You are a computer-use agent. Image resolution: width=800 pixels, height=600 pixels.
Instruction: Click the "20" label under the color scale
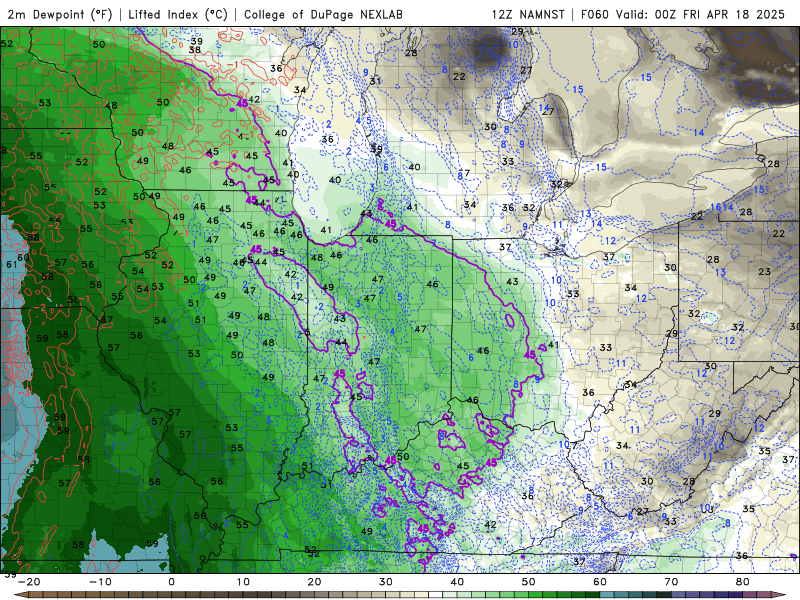click(x=314, y=582)
